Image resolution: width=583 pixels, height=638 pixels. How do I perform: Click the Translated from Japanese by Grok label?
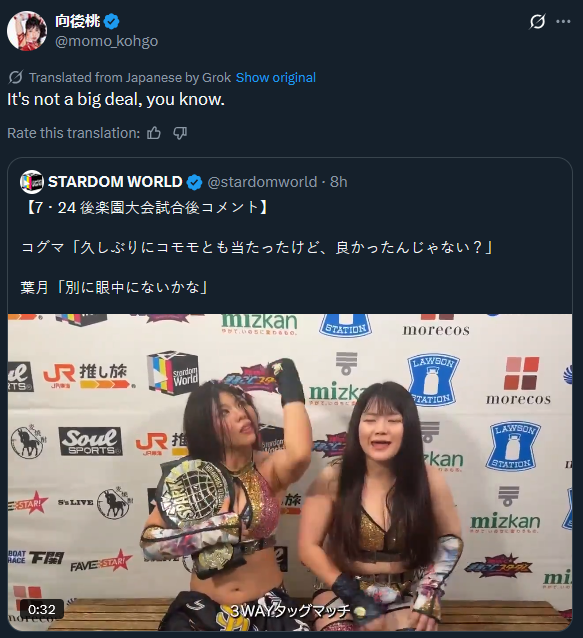[x=130, y=77]
